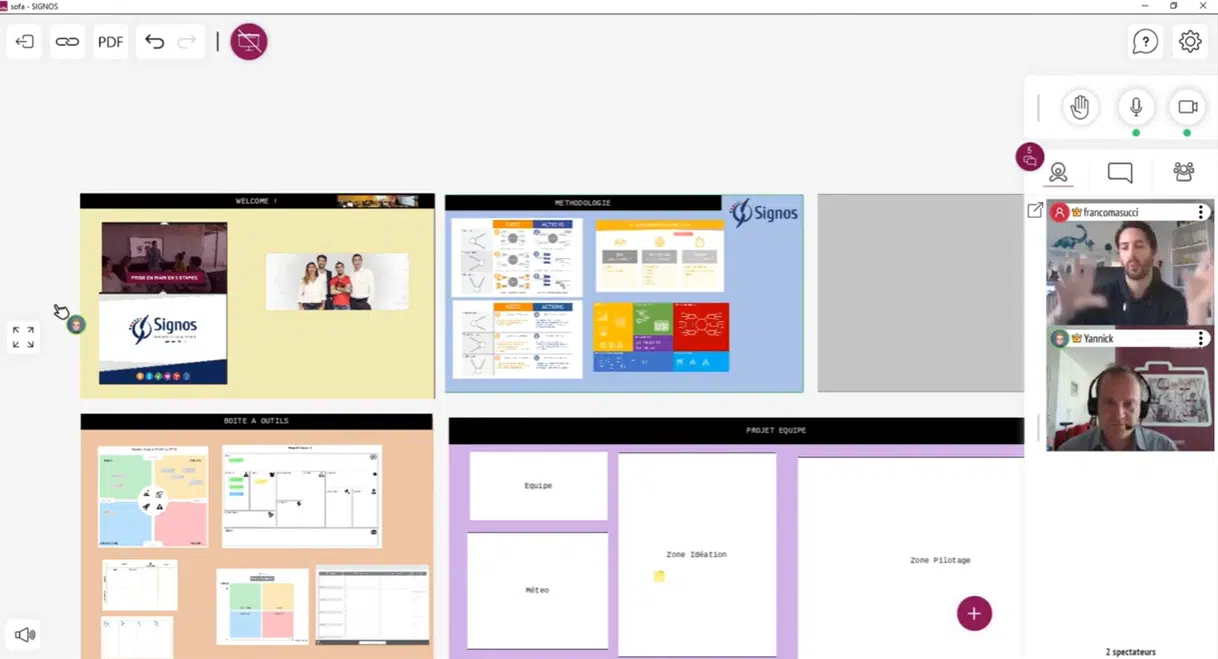Open the help question mark bubble
Image resolution: width=1218 pixels, height=659 pixels.
(1145, 42)
